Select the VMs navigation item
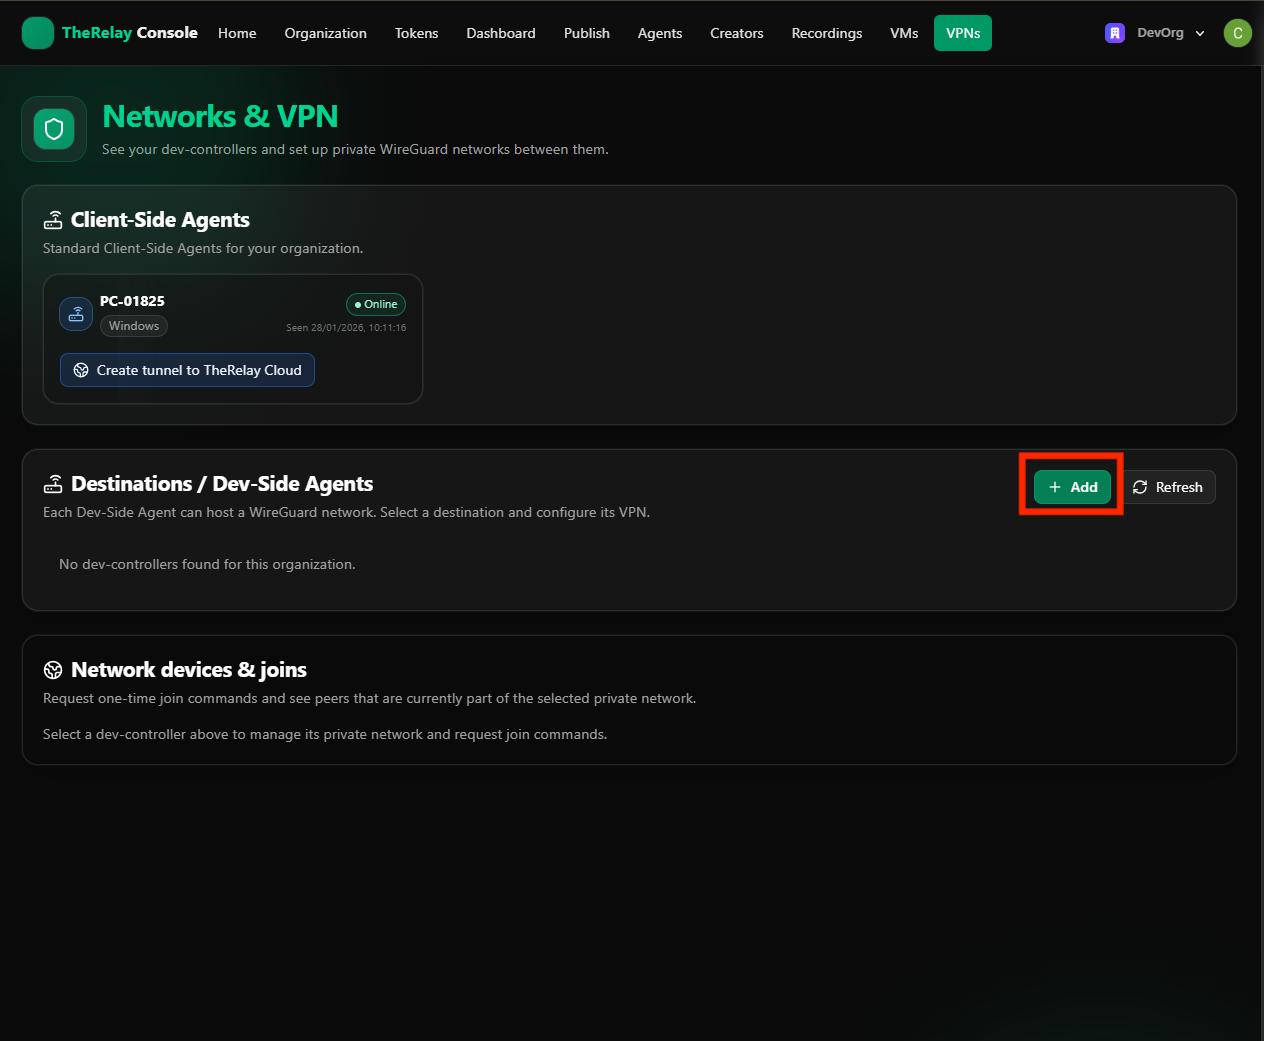Image resolution: width=1264 pixels, height=1041 pixels. (x=903, y=32)
